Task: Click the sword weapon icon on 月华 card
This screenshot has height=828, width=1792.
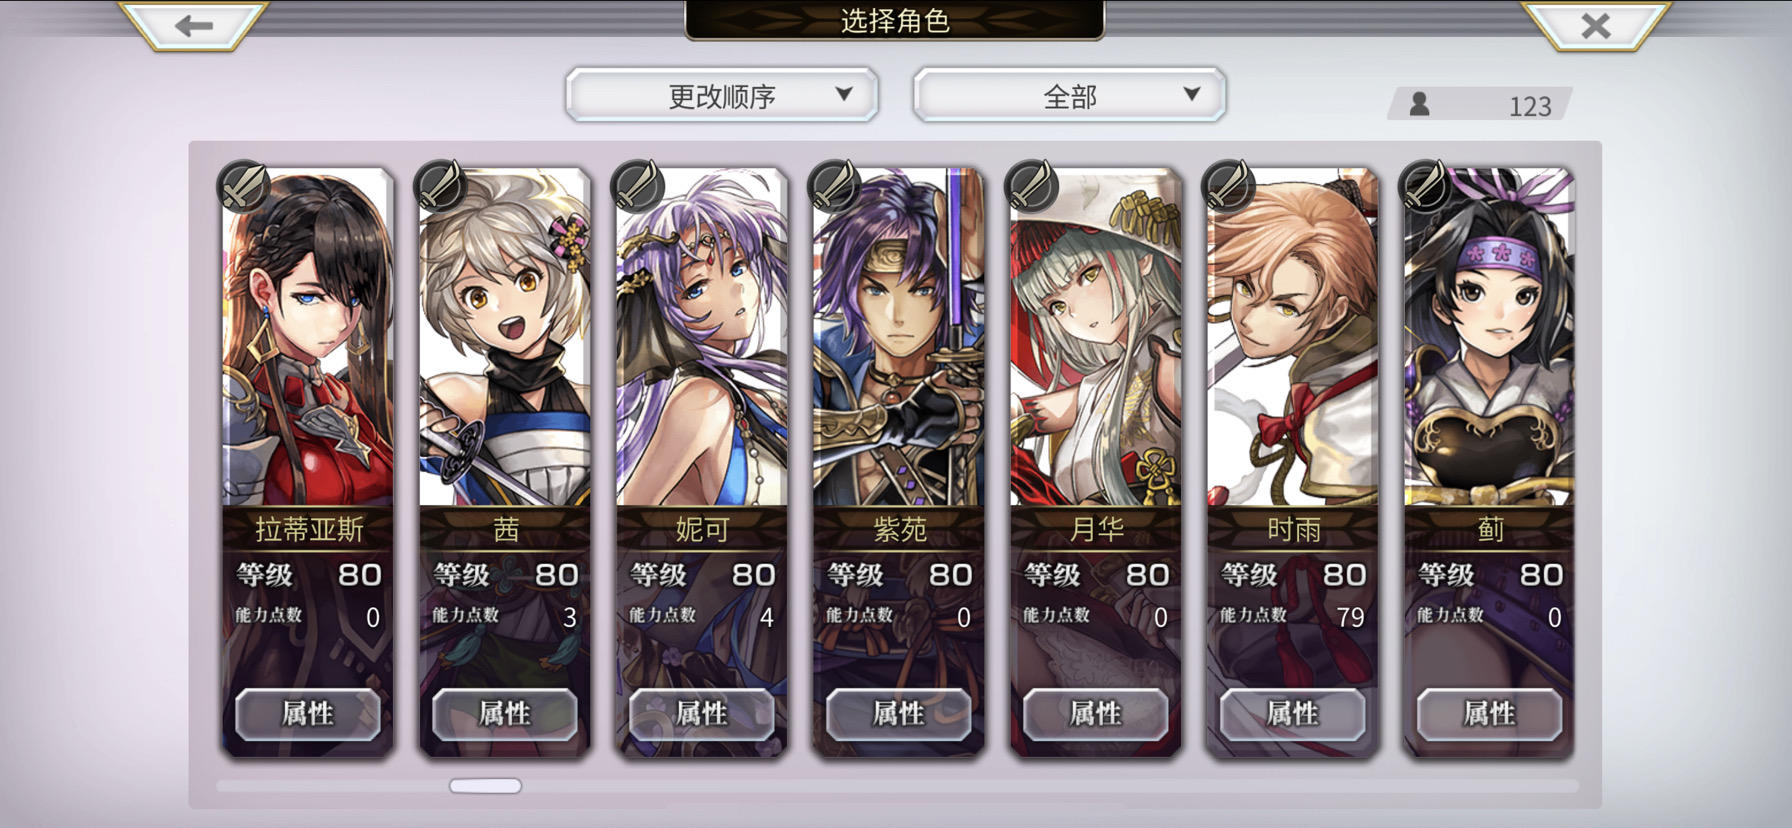Action: click(1031, 185)
